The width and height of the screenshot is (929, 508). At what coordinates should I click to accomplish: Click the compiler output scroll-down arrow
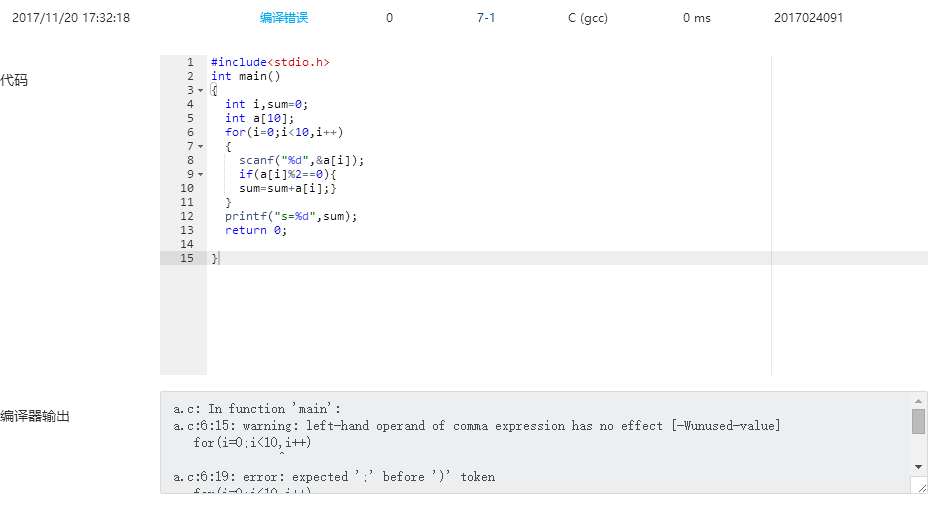pyautogui.click(x=918, y=466)
